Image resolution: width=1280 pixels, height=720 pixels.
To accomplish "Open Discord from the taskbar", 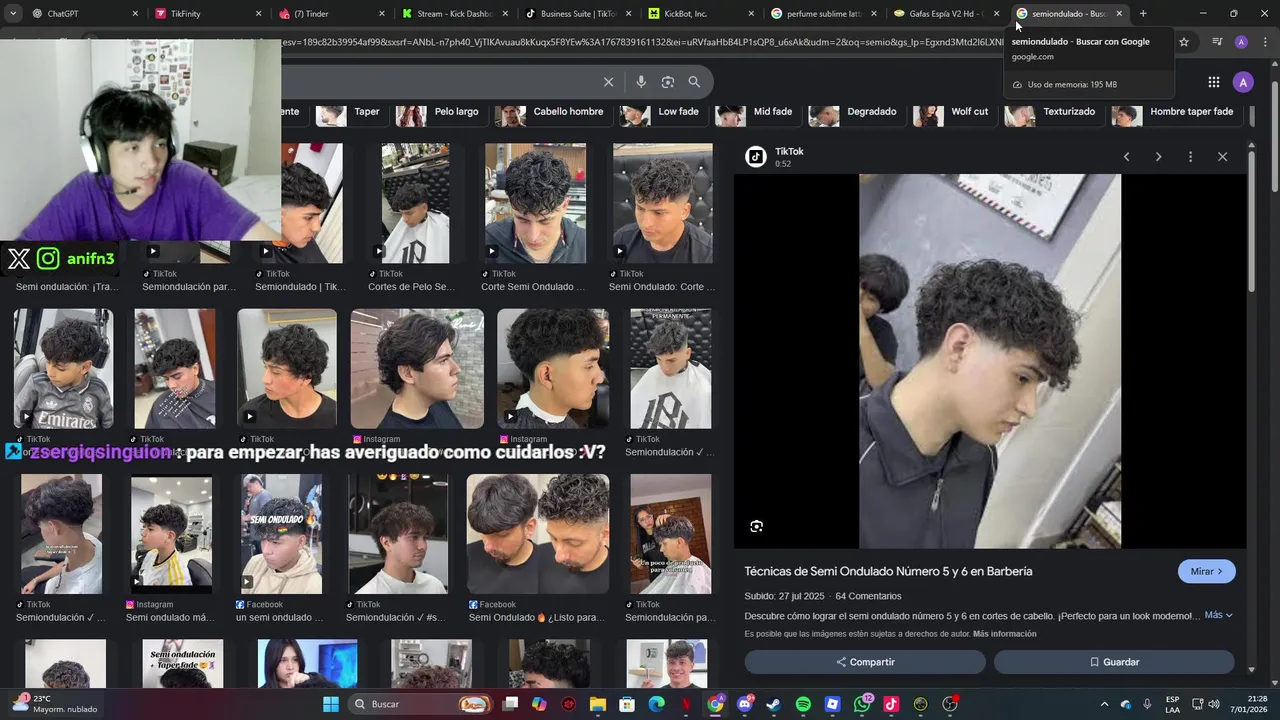I will (744, 704).
